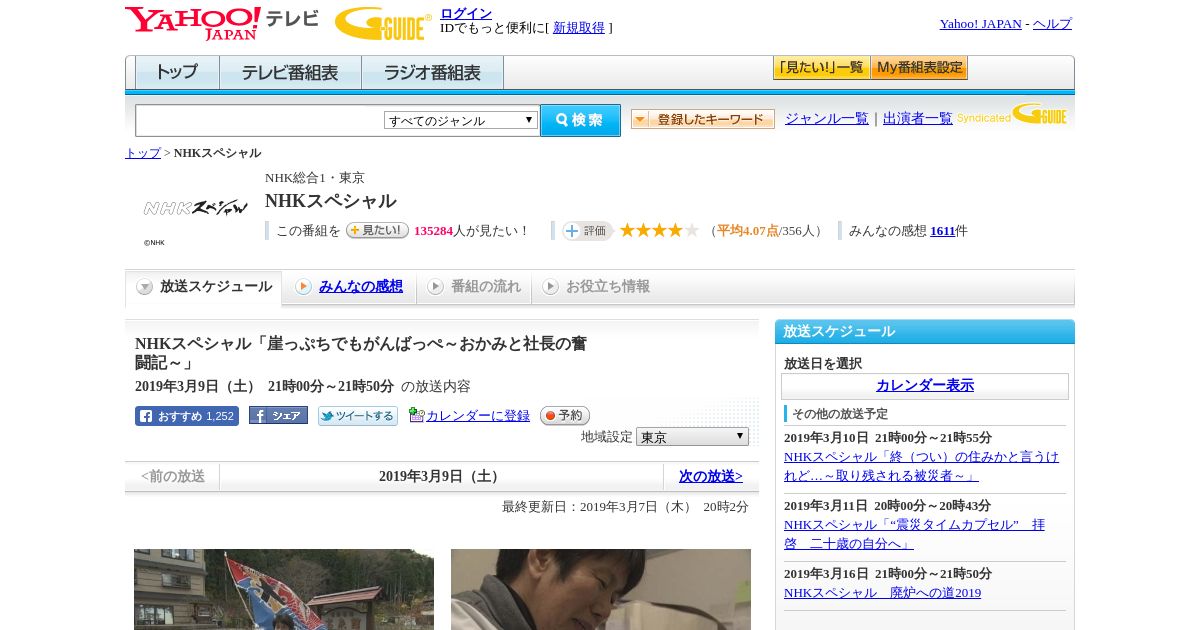Screen dimensions: 1200x630
Task: Open the 廃炉への道2019 episode link
Action: (x=882, y=593)
